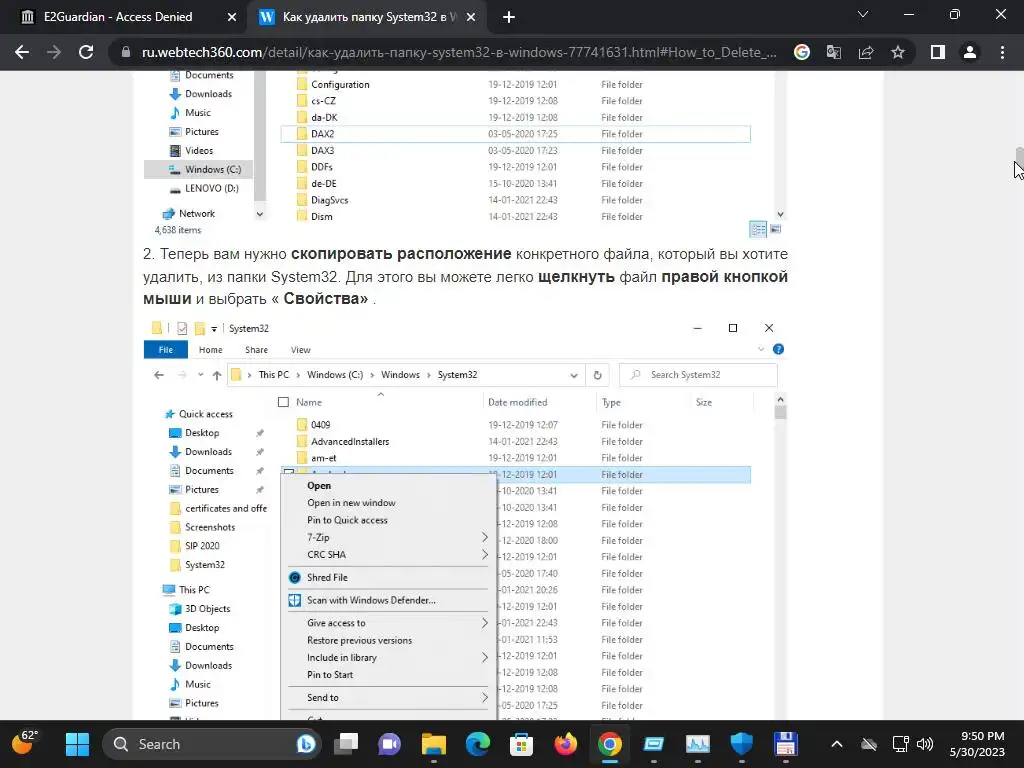
Task: Open the View ribbon tab
Action: 300,349
